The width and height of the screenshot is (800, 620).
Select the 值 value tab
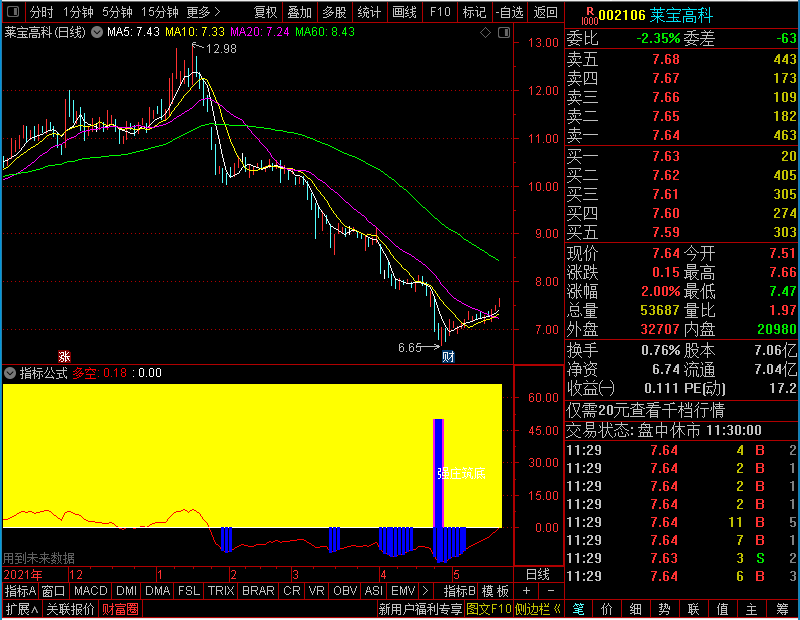click(x=722, y=609)
